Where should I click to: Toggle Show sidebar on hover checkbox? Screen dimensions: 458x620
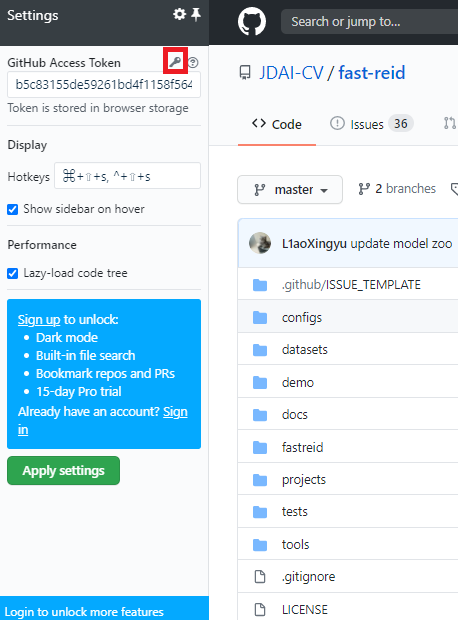[x=13, y=209]
